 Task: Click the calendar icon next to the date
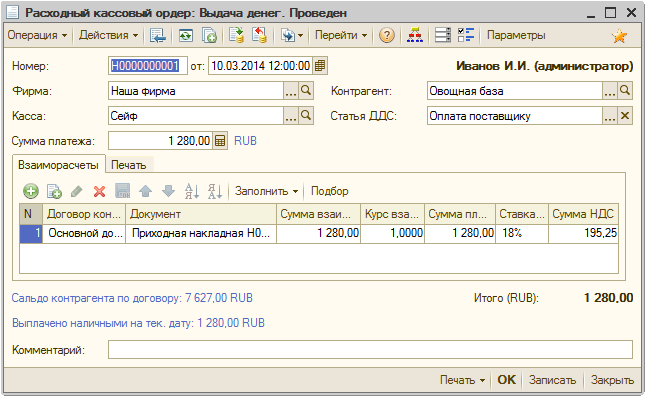[x=320, y=66]
